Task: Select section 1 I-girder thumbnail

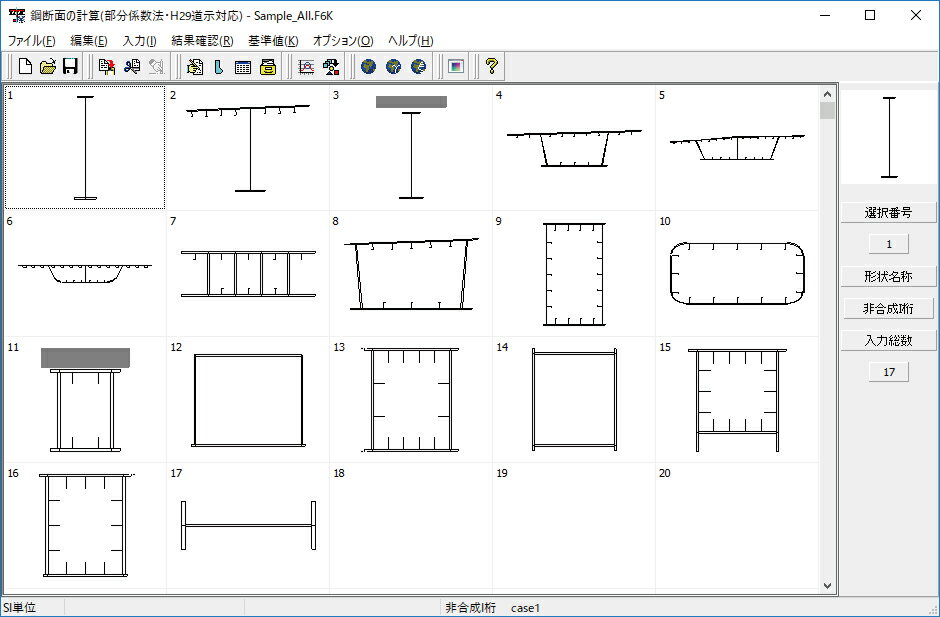Action: pos(85,148)
